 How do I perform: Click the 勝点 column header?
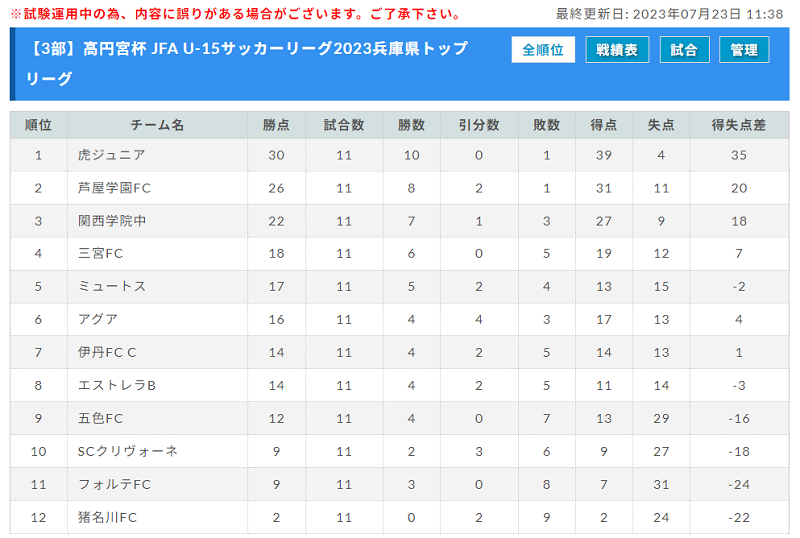coord(276,125)
